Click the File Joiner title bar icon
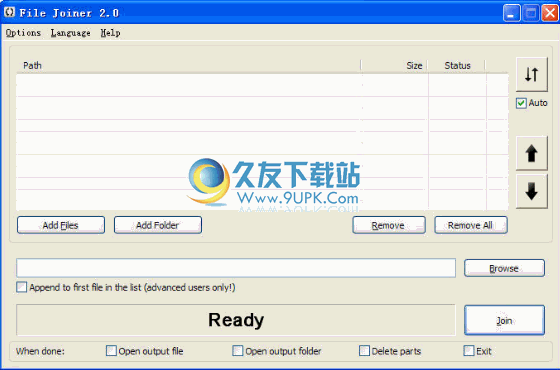Screen dimensions: 560x370 click(9, 12)
